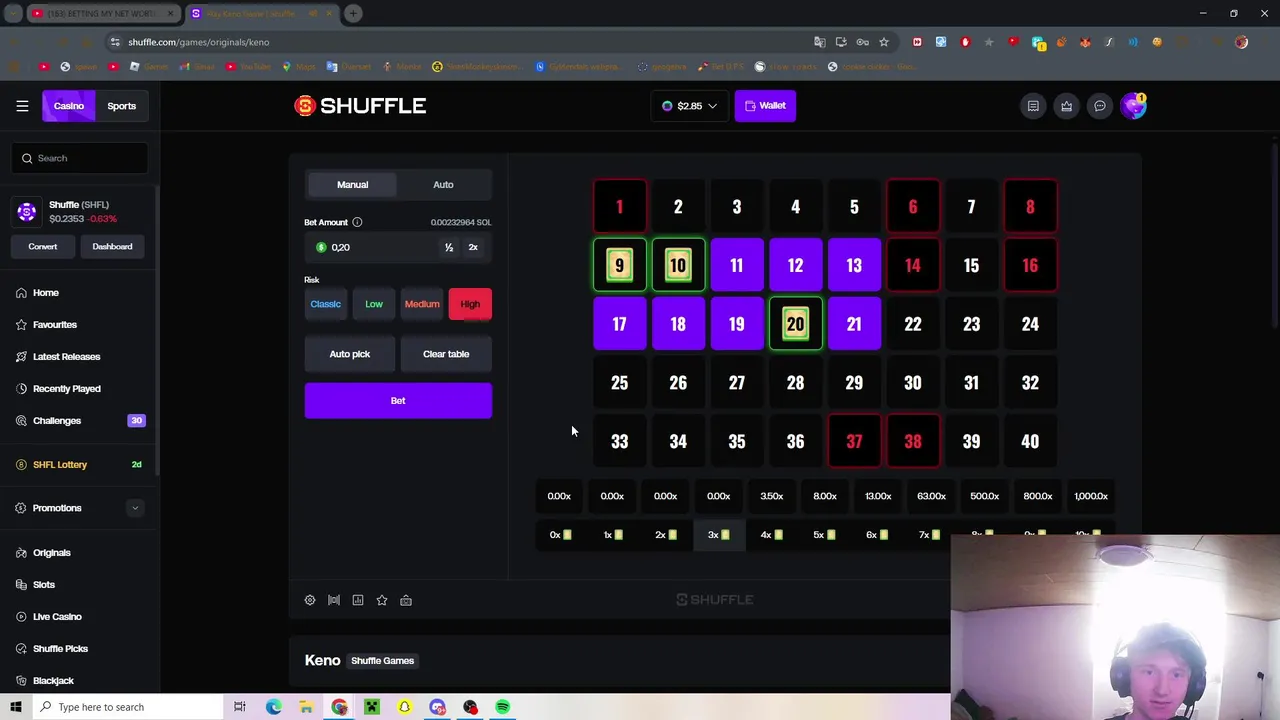Open the VIP crown icon

point(1066,106)
